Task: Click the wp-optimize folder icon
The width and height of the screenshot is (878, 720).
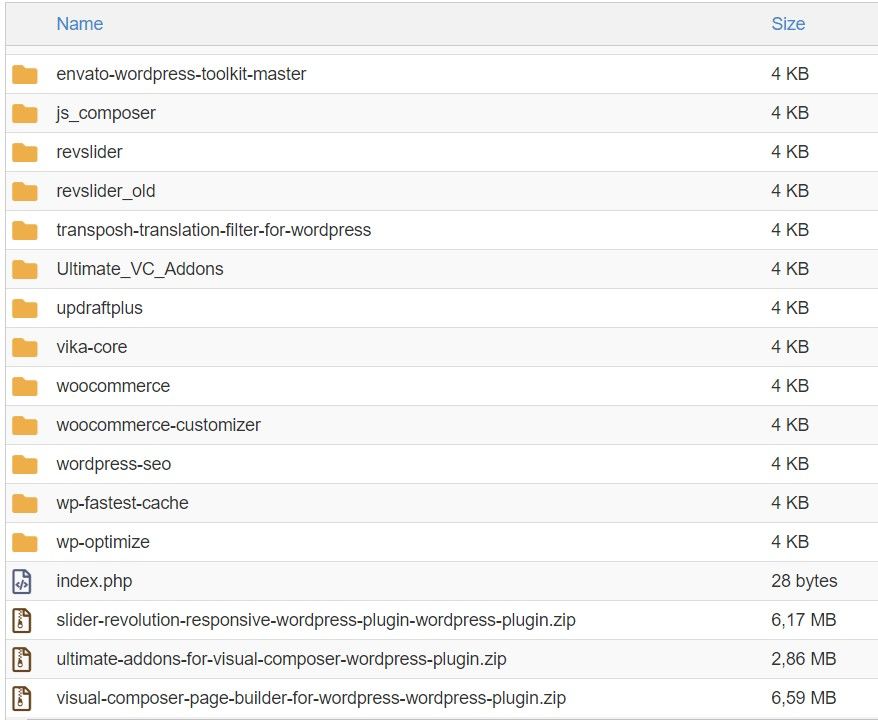Action: click(25, 542)
